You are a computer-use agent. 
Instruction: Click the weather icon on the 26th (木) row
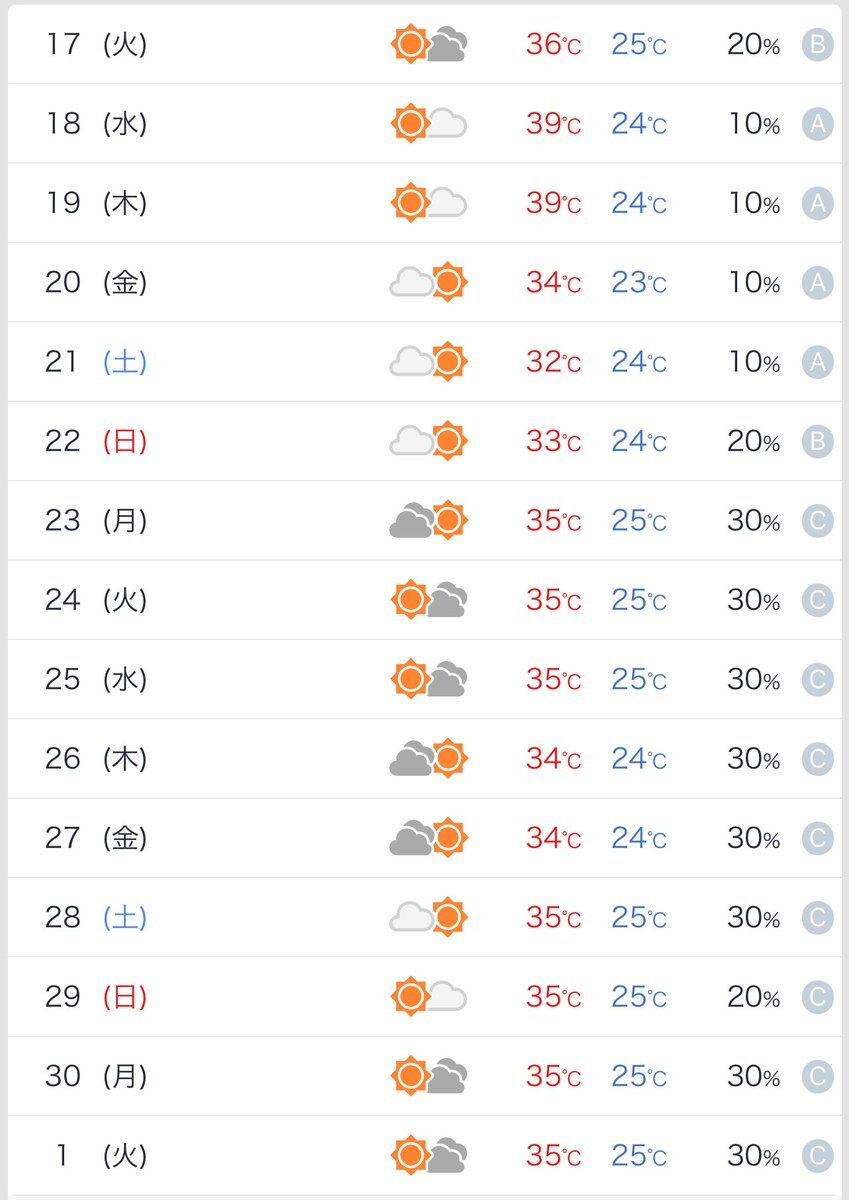tap(428, 759)
